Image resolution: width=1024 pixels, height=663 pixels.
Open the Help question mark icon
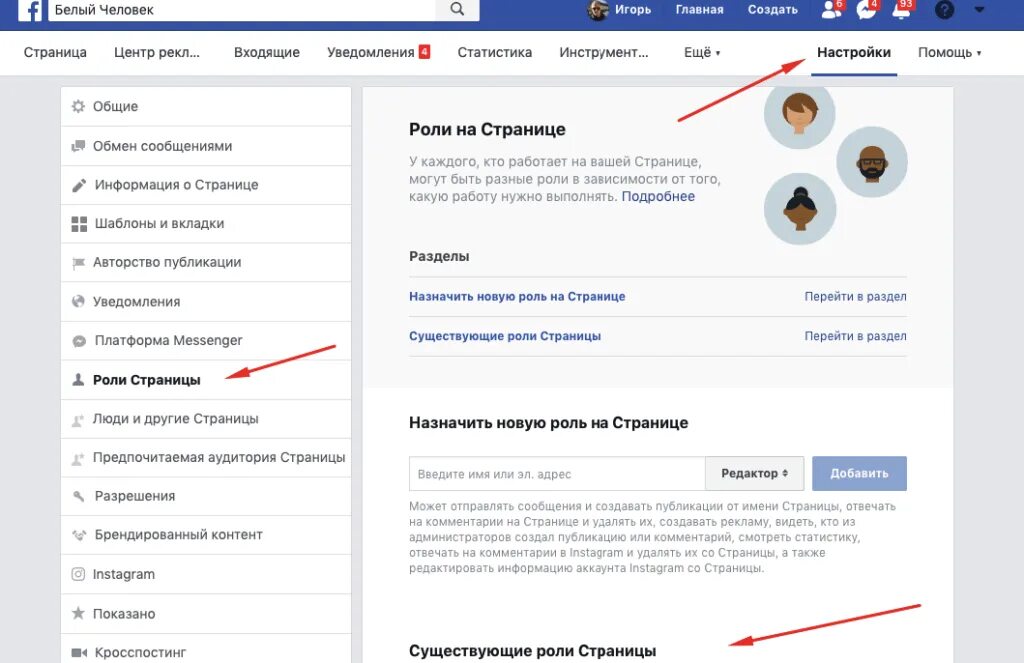tap(943, 11)
